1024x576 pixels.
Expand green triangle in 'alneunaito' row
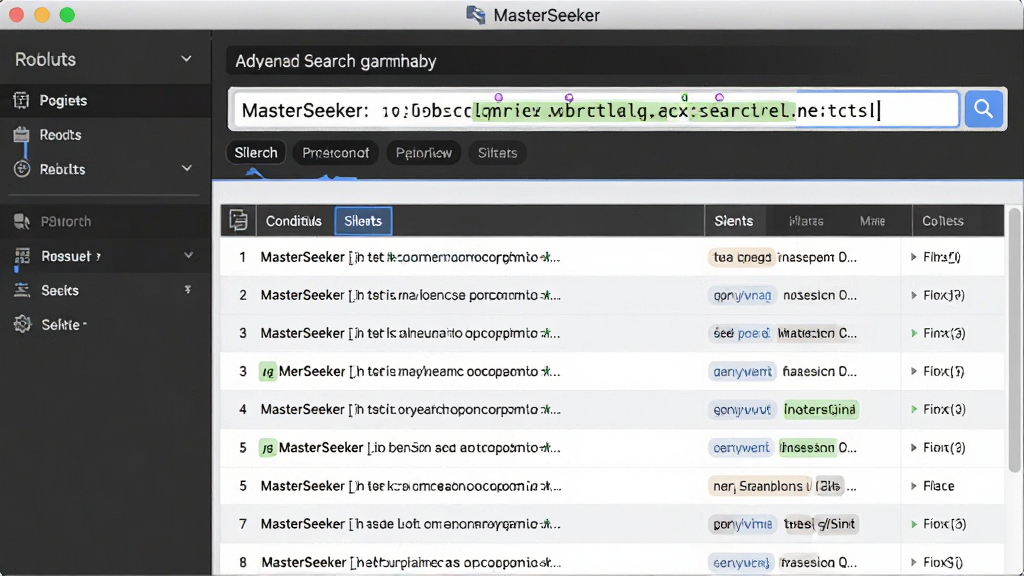click(914, 333)
